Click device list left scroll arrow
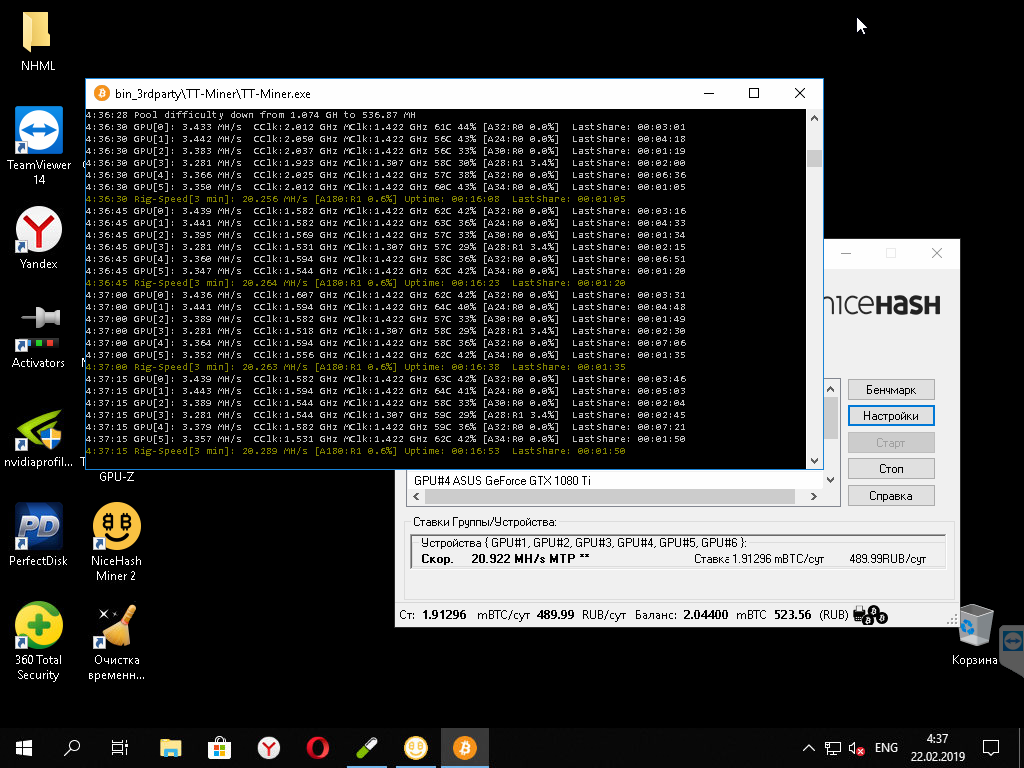 [416, 496]
